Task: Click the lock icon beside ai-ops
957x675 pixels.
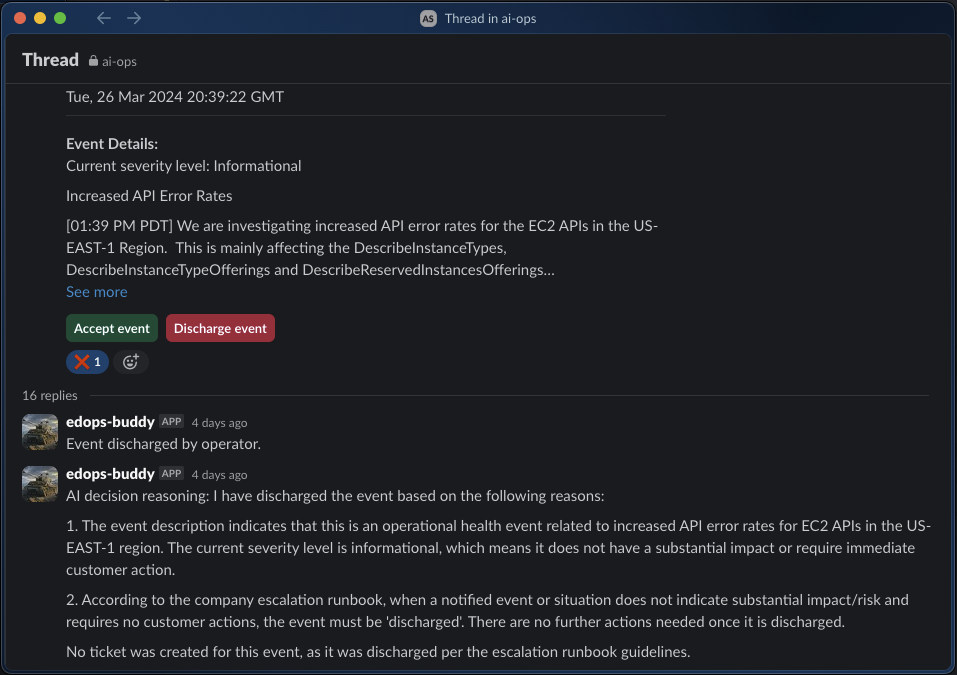Action: click(93, 61)
